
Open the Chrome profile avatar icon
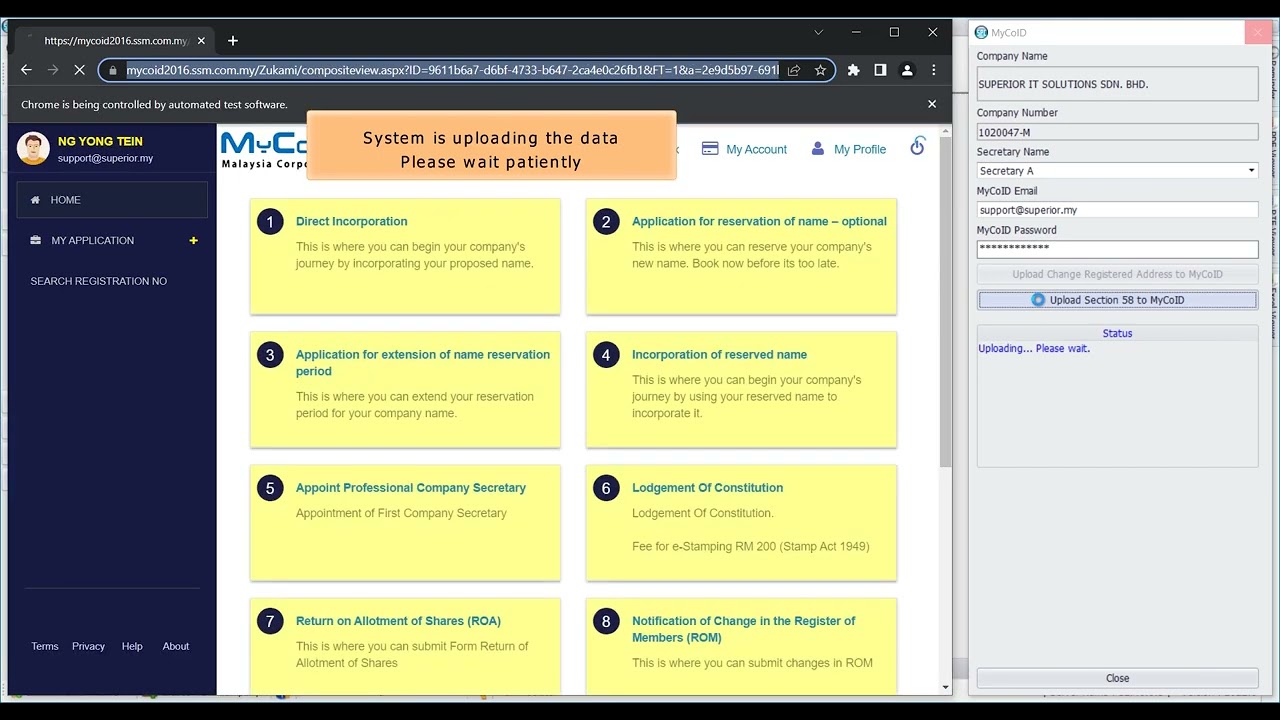pyautogui.click(x=907, y=70)
